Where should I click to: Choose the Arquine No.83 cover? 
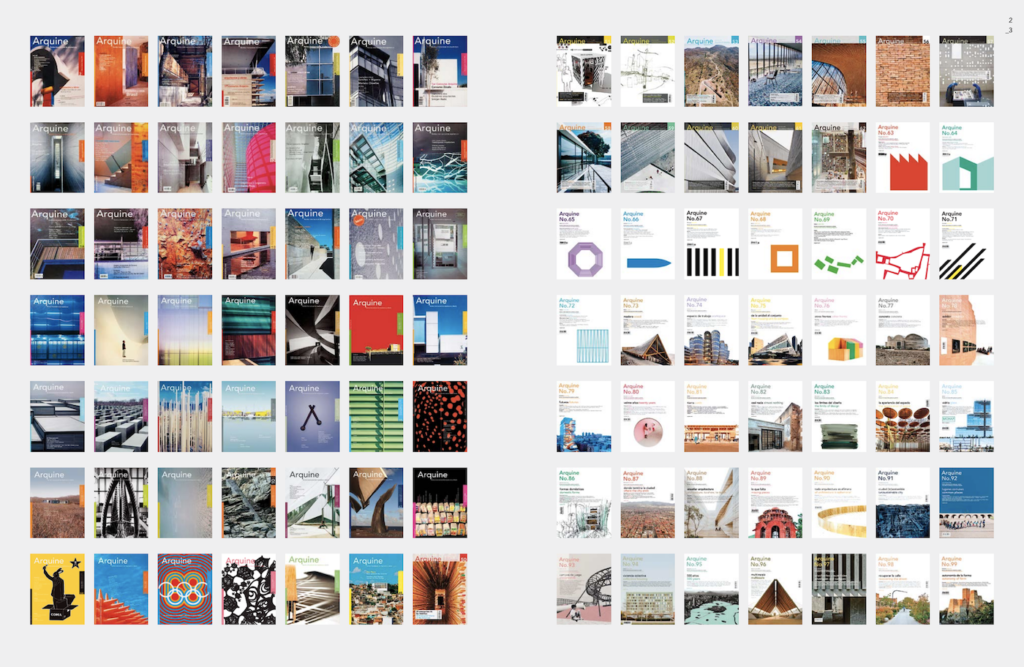[839, 416]
